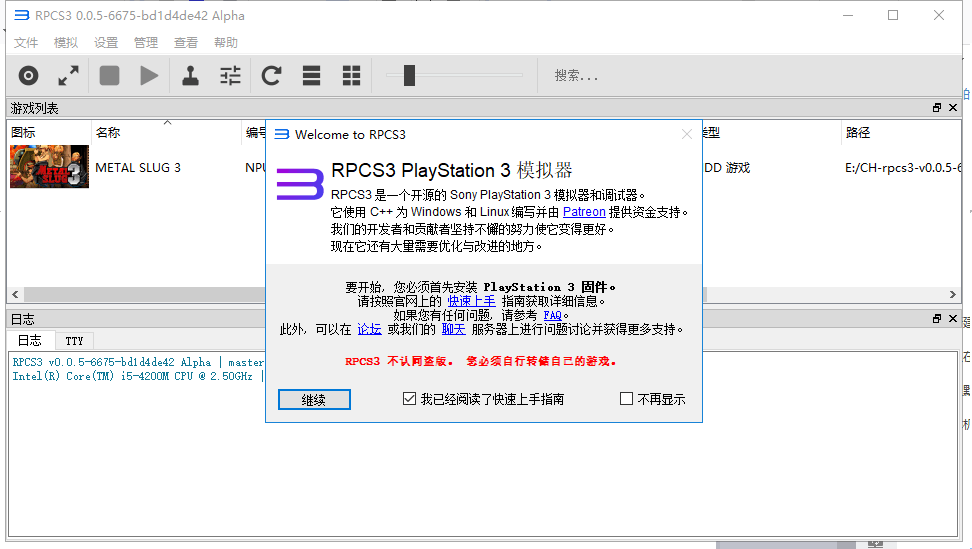This screenshot has height=549, width=972.
Task: Open the 设置 menu
Action: (x=106, y=43)
